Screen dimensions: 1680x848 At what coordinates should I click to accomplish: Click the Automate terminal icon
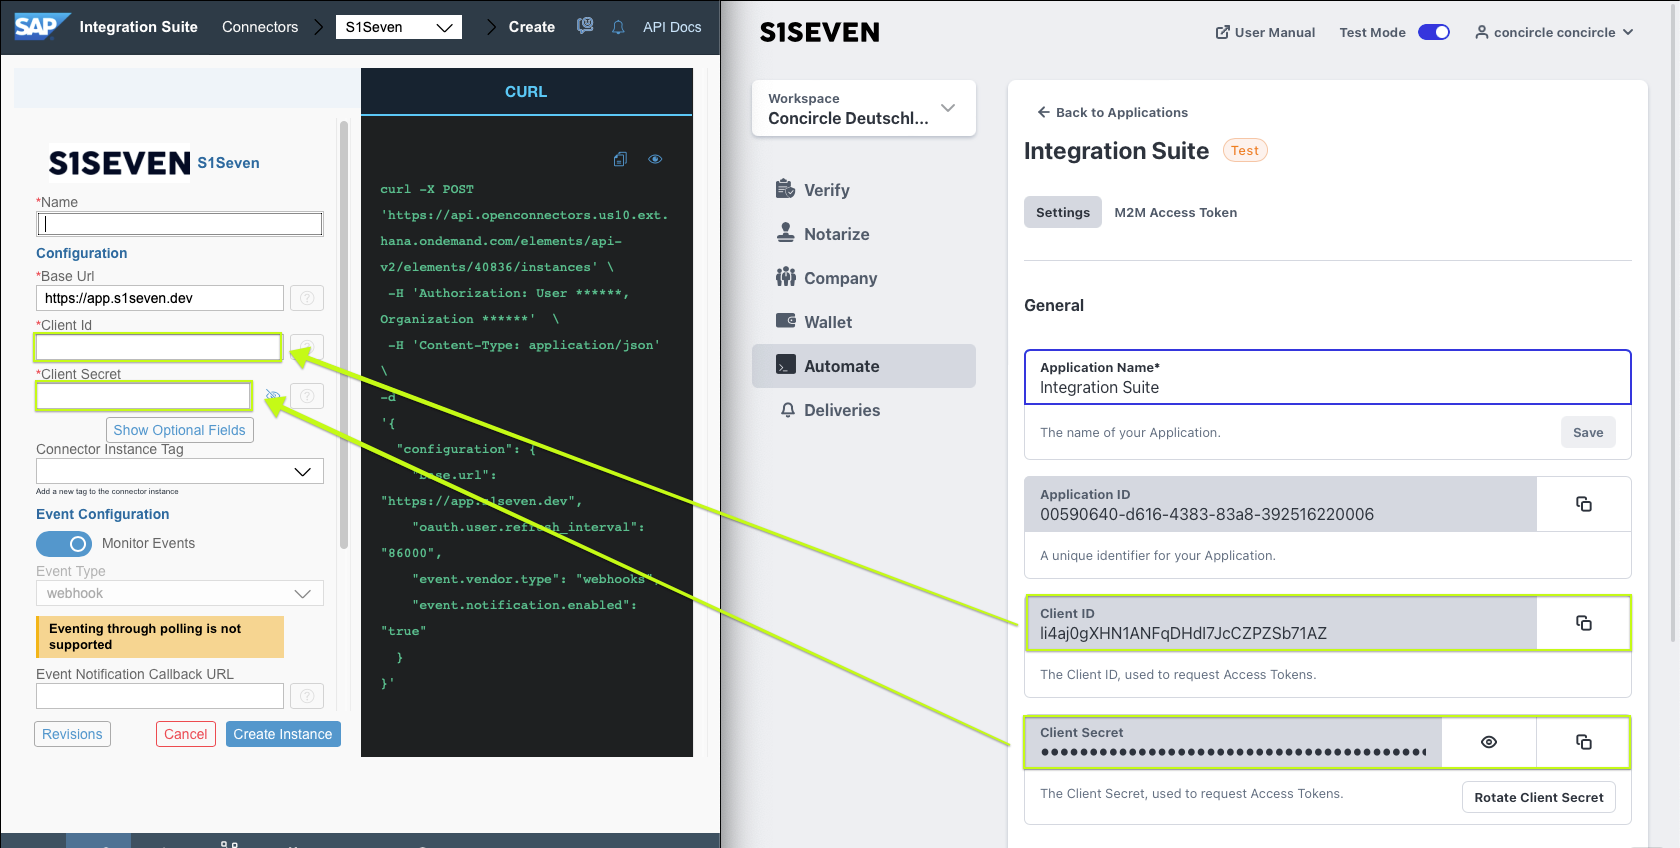(786, 365)
